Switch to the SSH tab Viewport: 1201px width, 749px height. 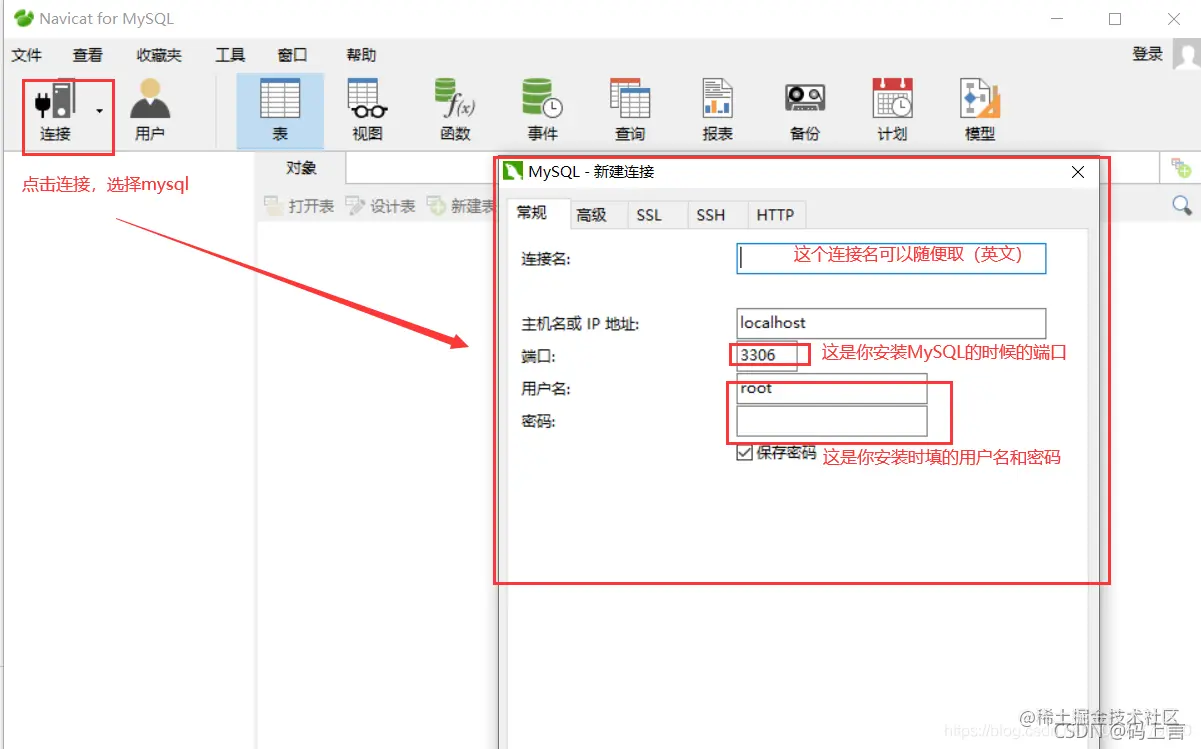click(x=712, y=214)
